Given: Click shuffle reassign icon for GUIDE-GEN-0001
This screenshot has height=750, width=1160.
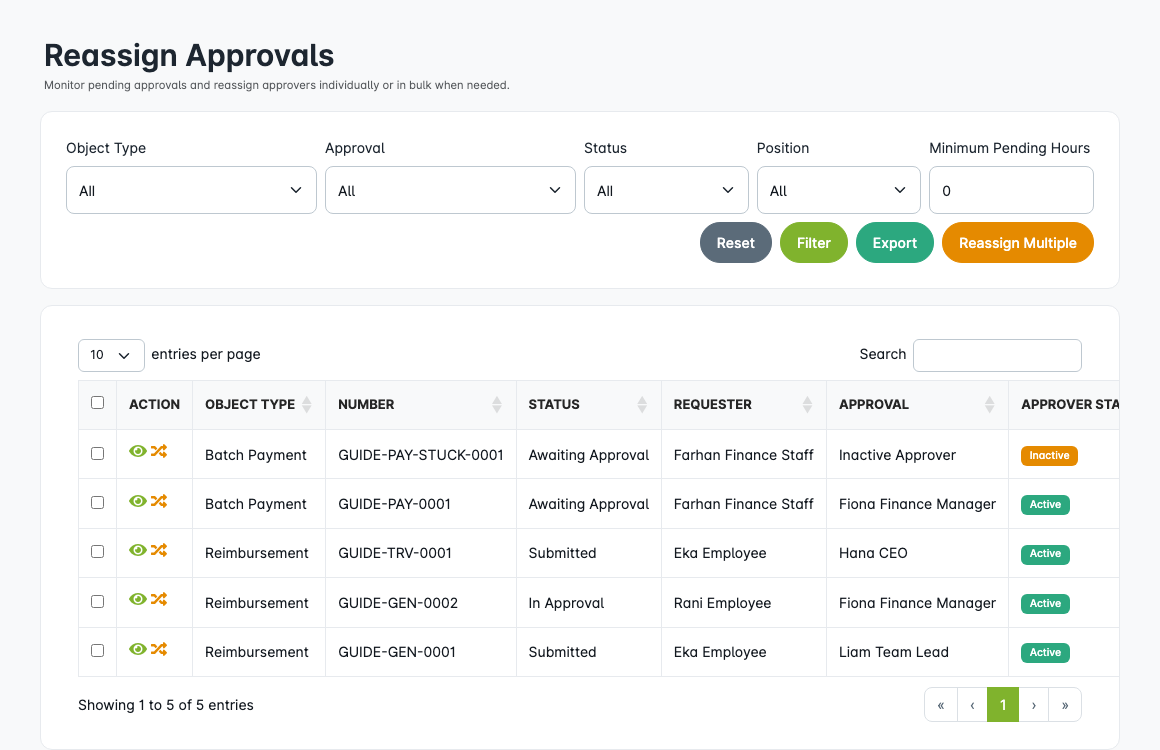Looking at the screenshot, I should 159,649.
